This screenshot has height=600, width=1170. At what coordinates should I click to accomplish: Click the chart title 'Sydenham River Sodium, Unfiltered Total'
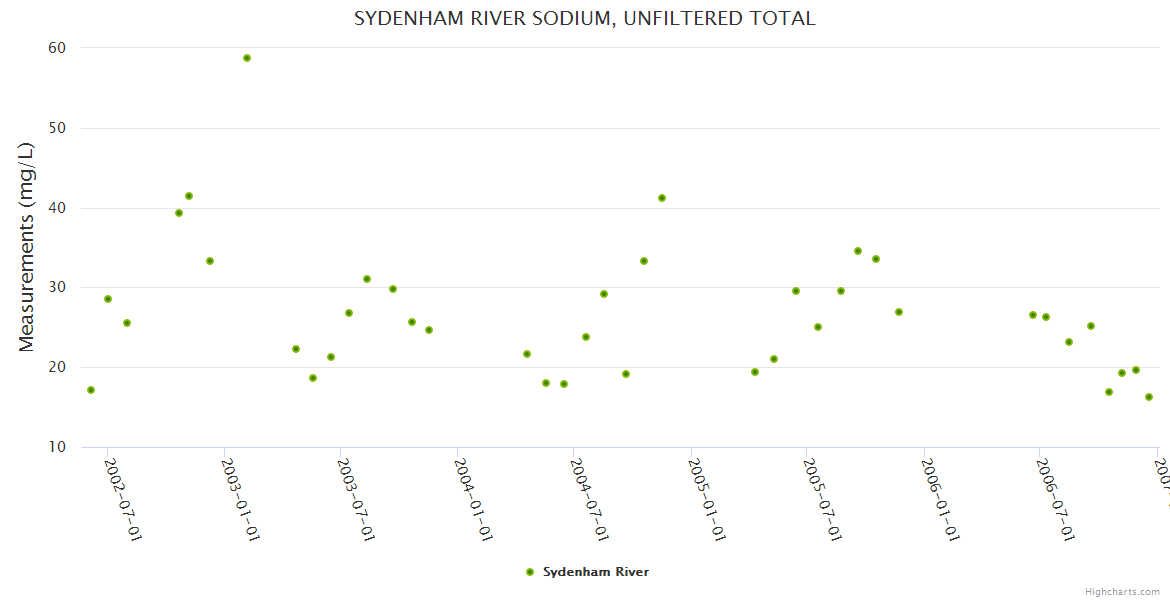(x=584, y=18)
